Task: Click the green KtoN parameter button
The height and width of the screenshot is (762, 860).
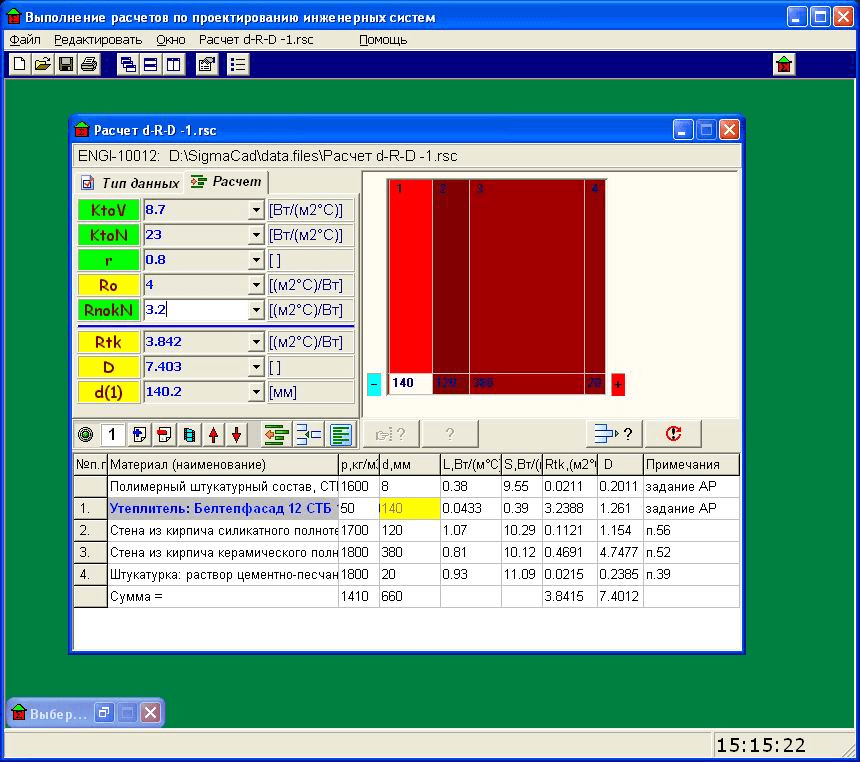Action: (108, 236)
